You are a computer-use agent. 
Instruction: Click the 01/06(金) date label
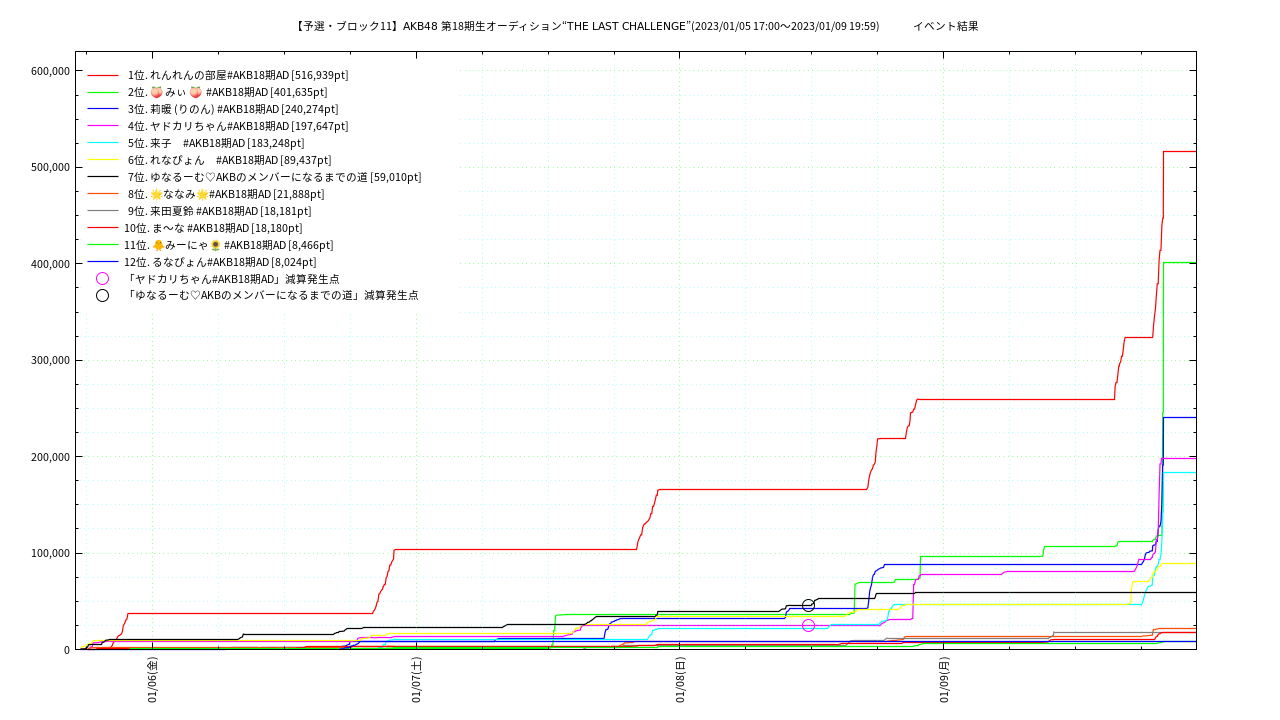click(x=152, y=680)
